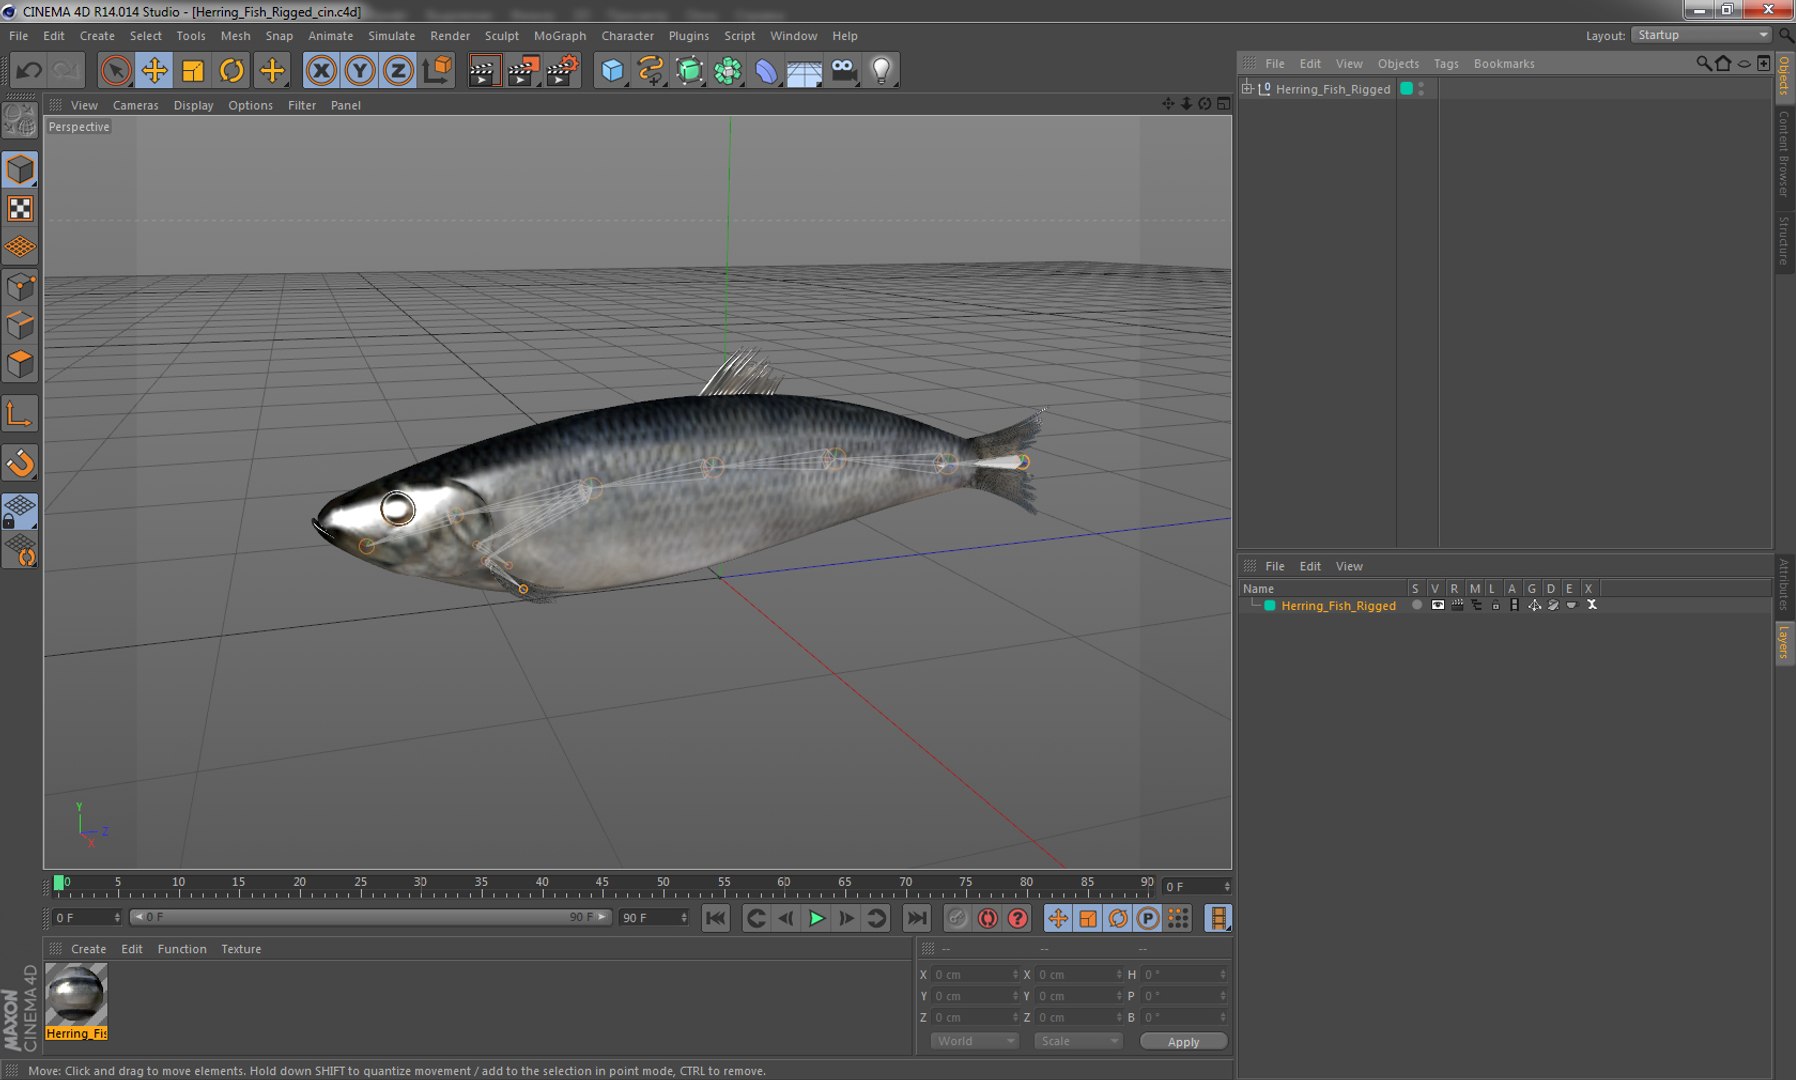Click the Undo arrow icon

pos(29,70)
